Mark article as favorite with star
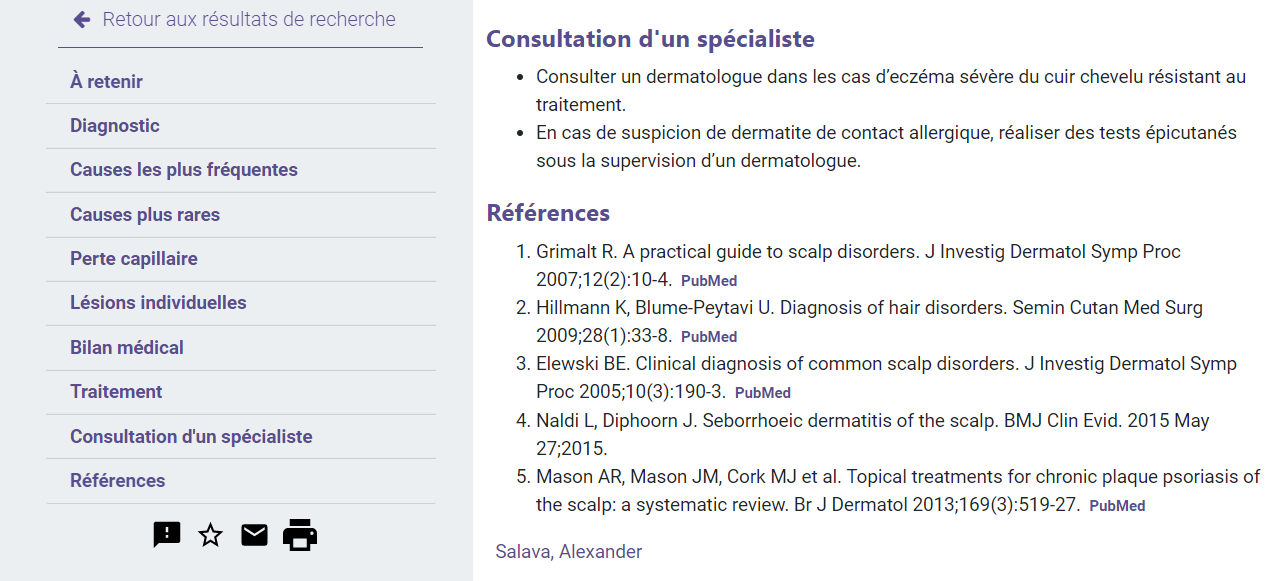 (x=210, y=535)
